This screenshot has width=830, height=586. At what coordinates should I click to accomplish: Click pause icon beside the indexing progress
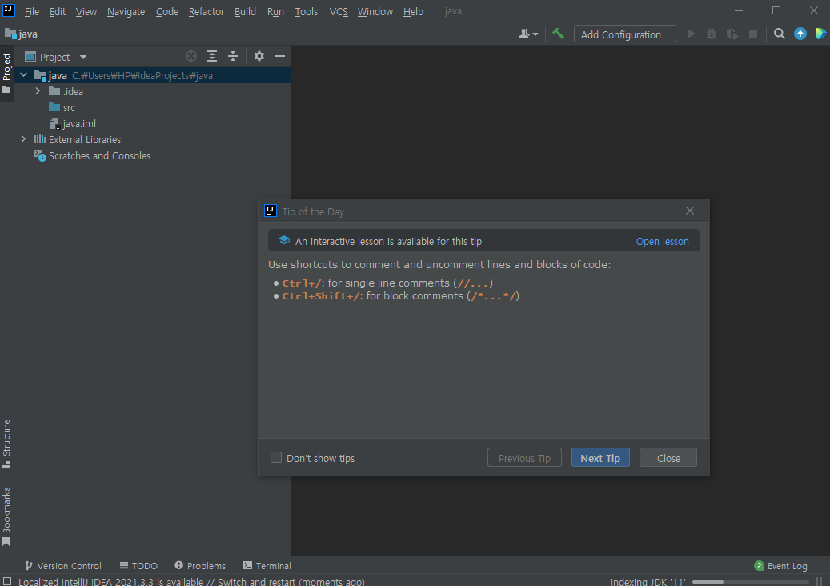[x=819, y=581]
